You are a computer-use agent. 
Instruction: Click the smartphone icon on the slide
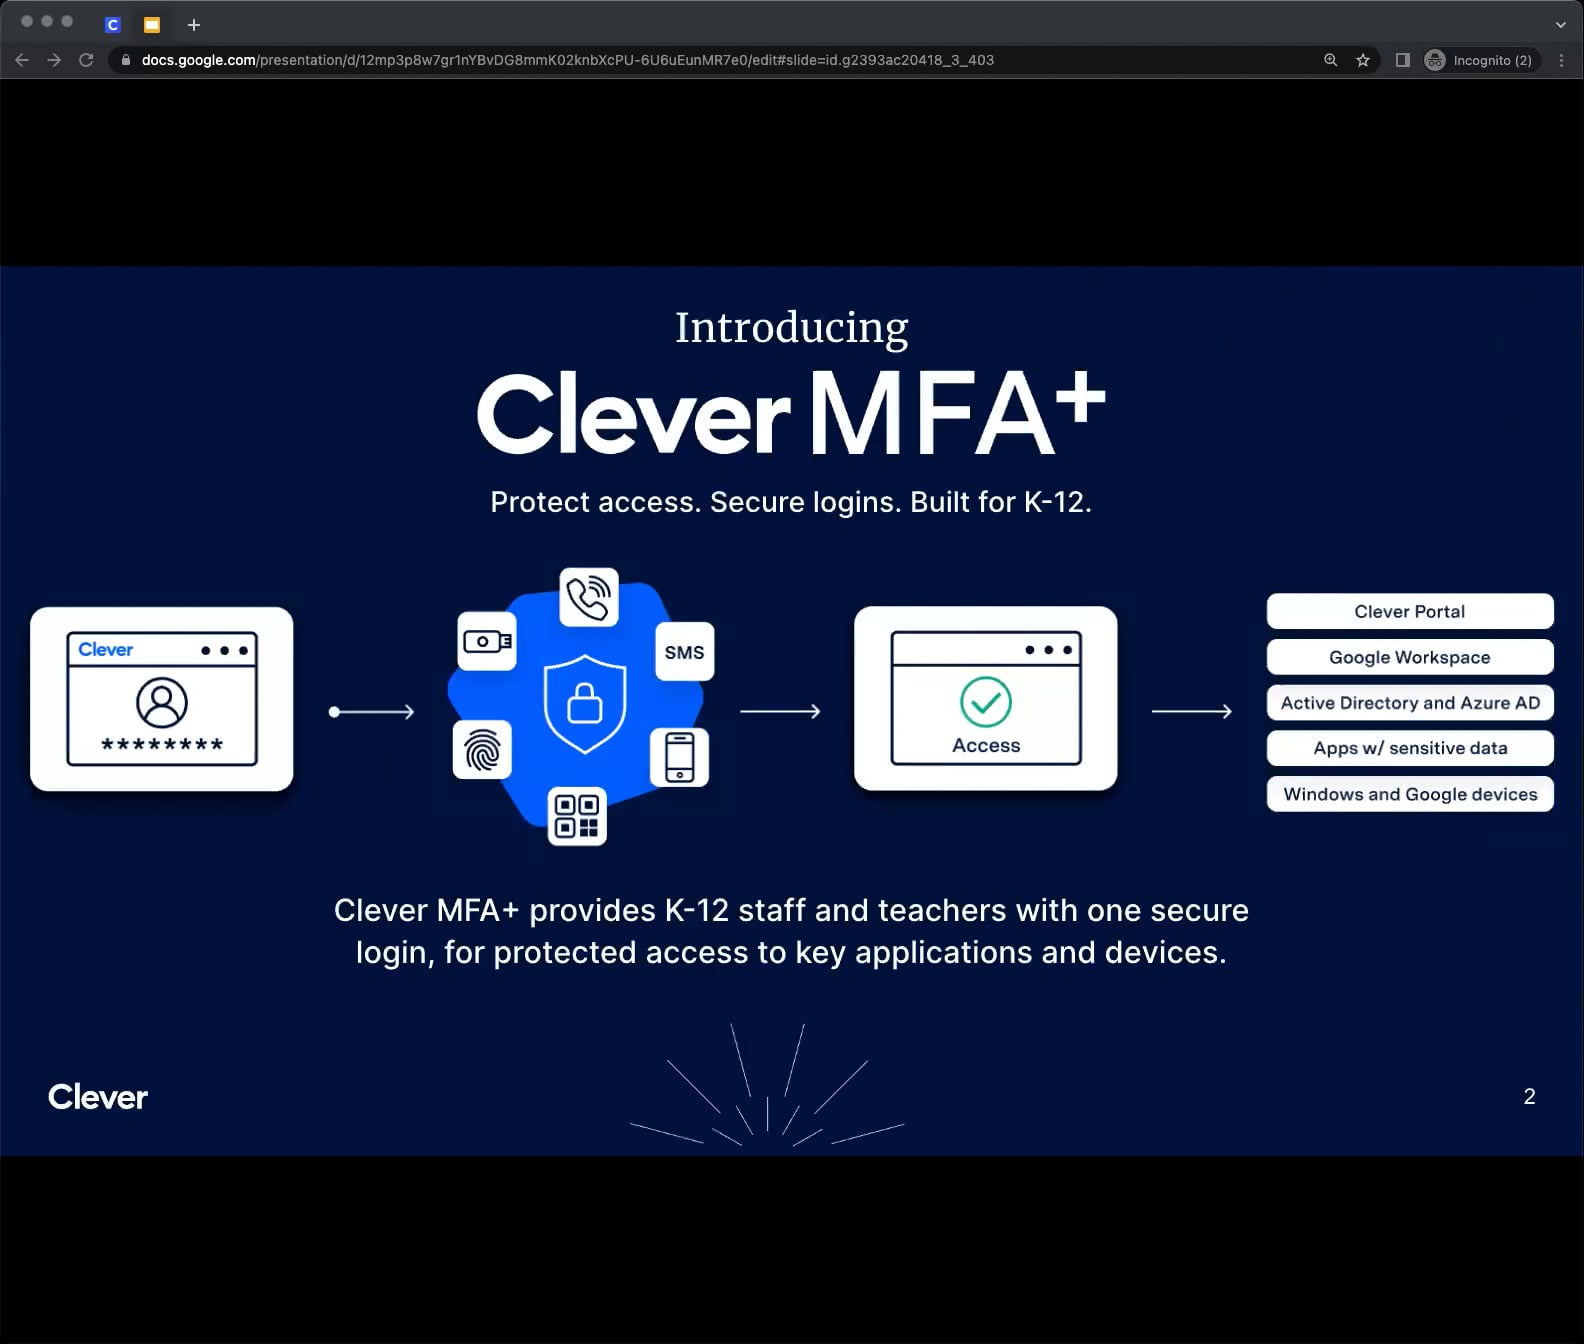[680, 757]
